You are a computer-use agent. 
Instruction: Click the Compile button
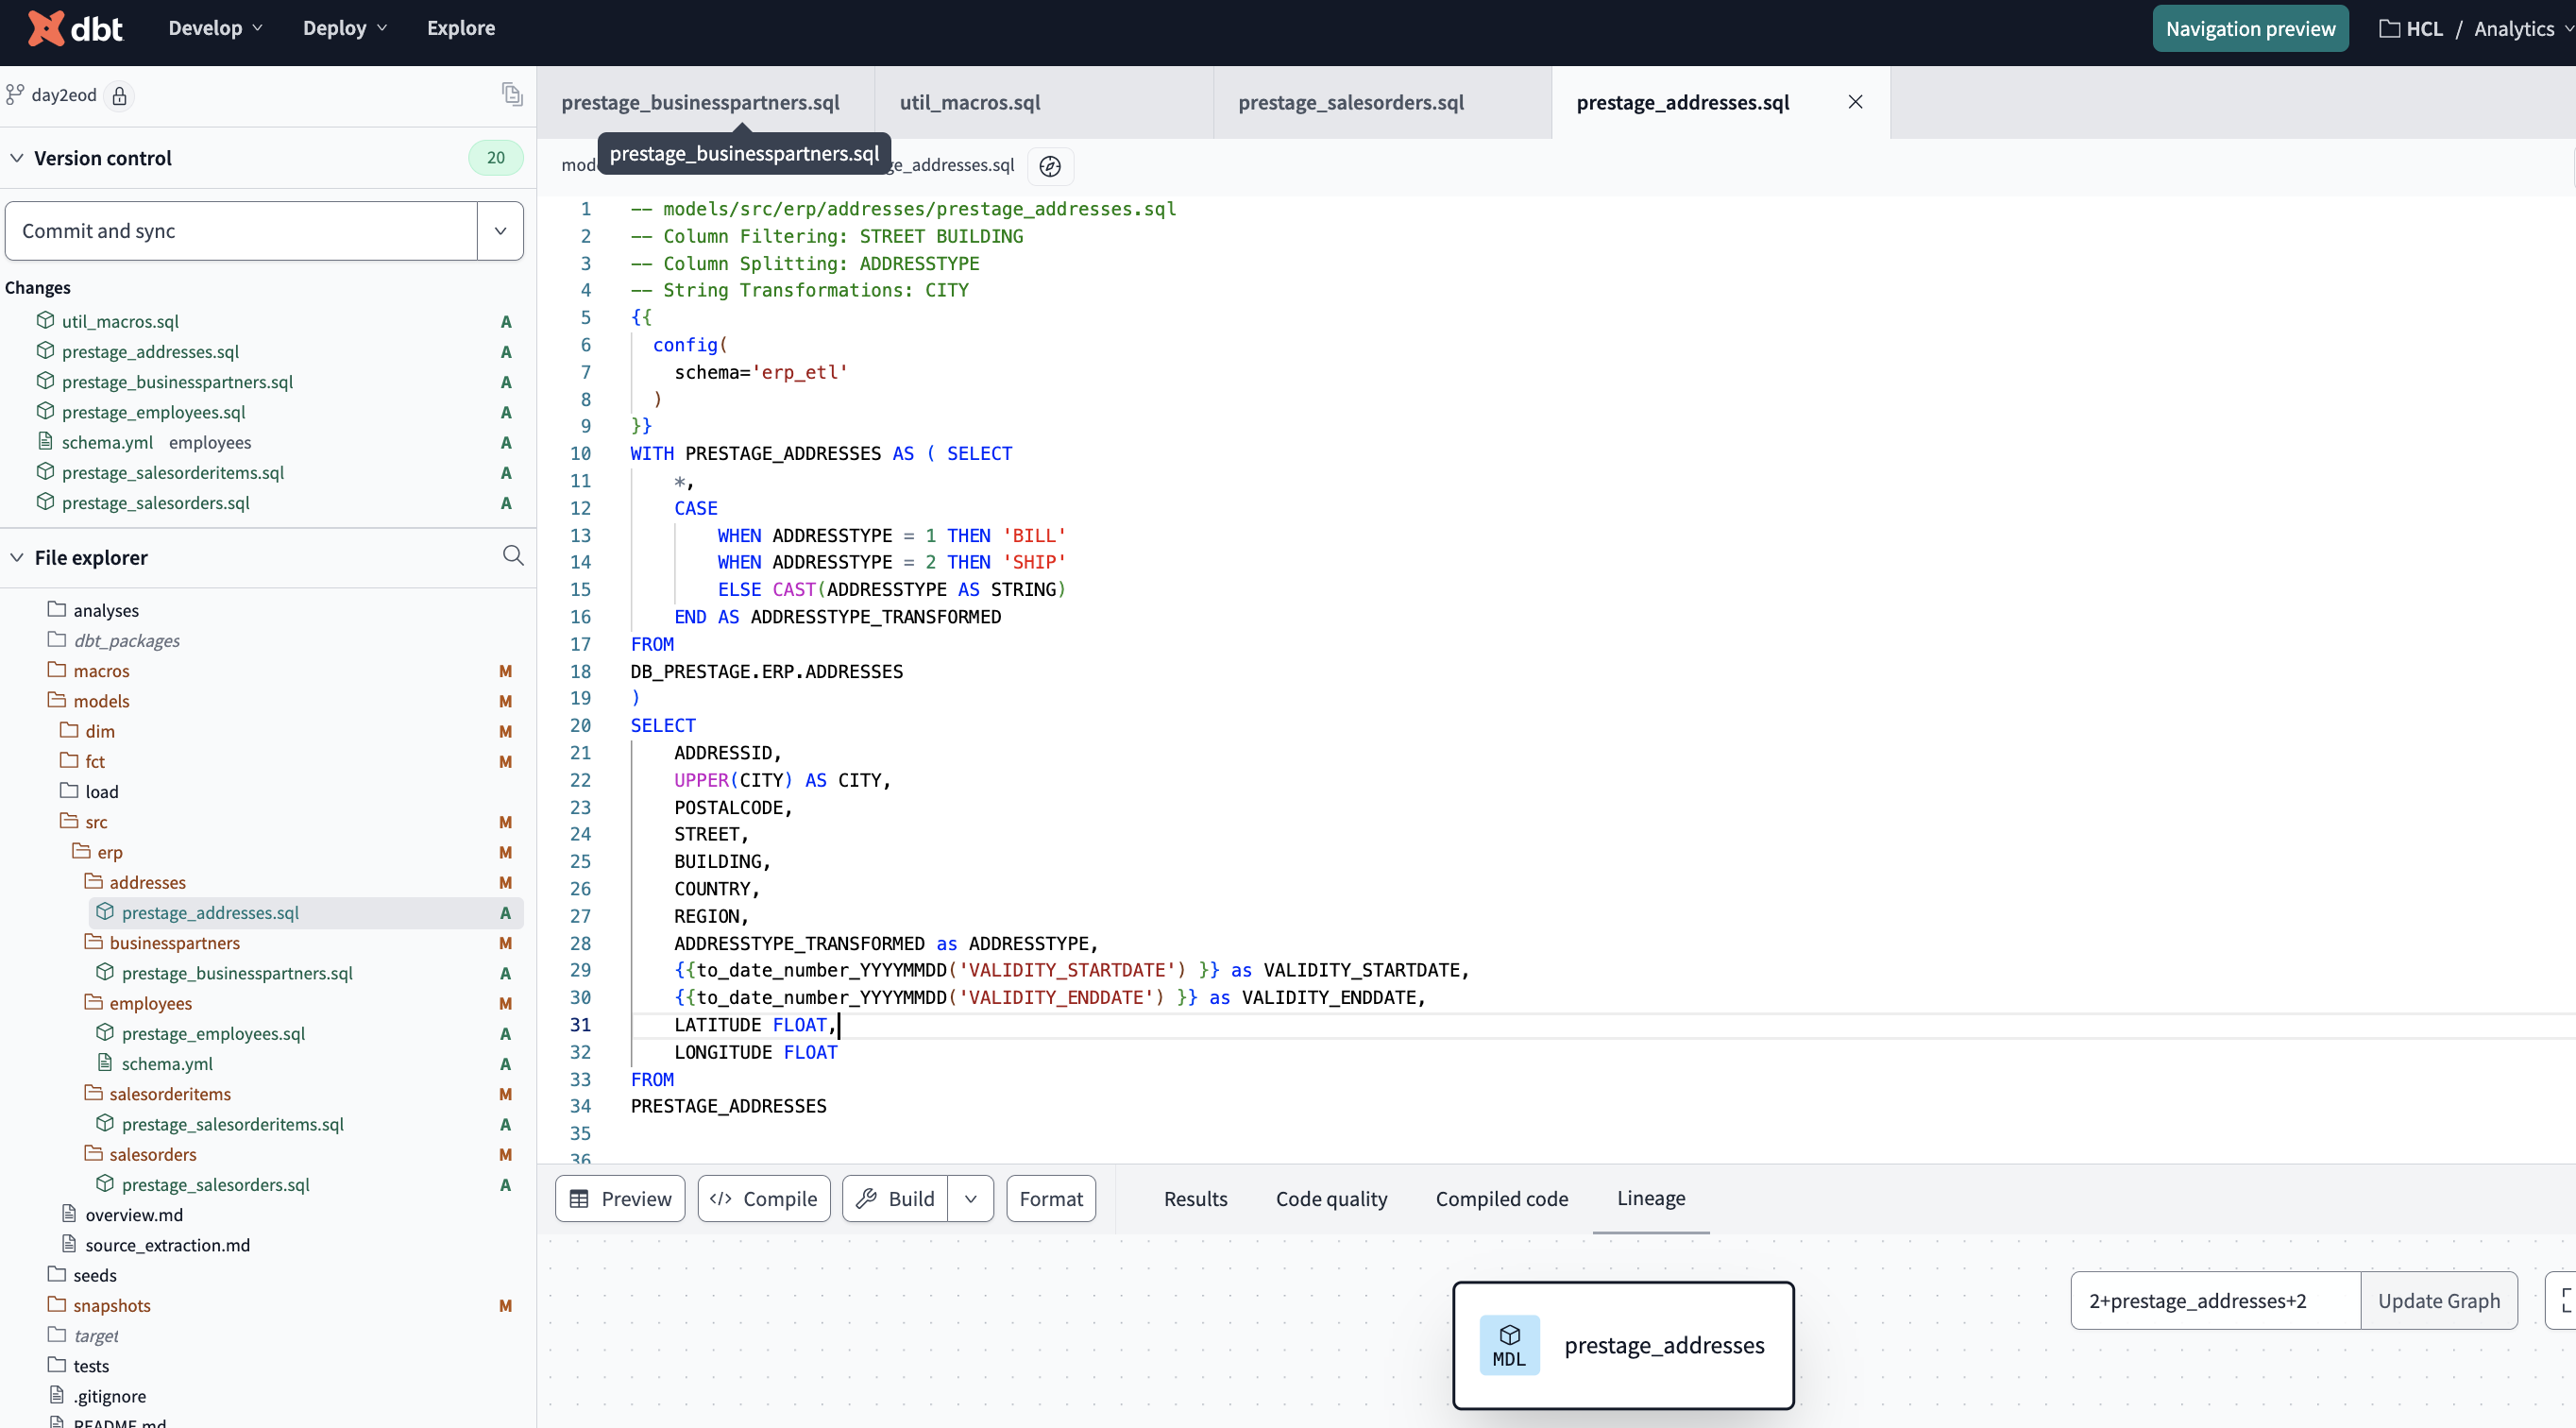click(x=764, y=1198)
